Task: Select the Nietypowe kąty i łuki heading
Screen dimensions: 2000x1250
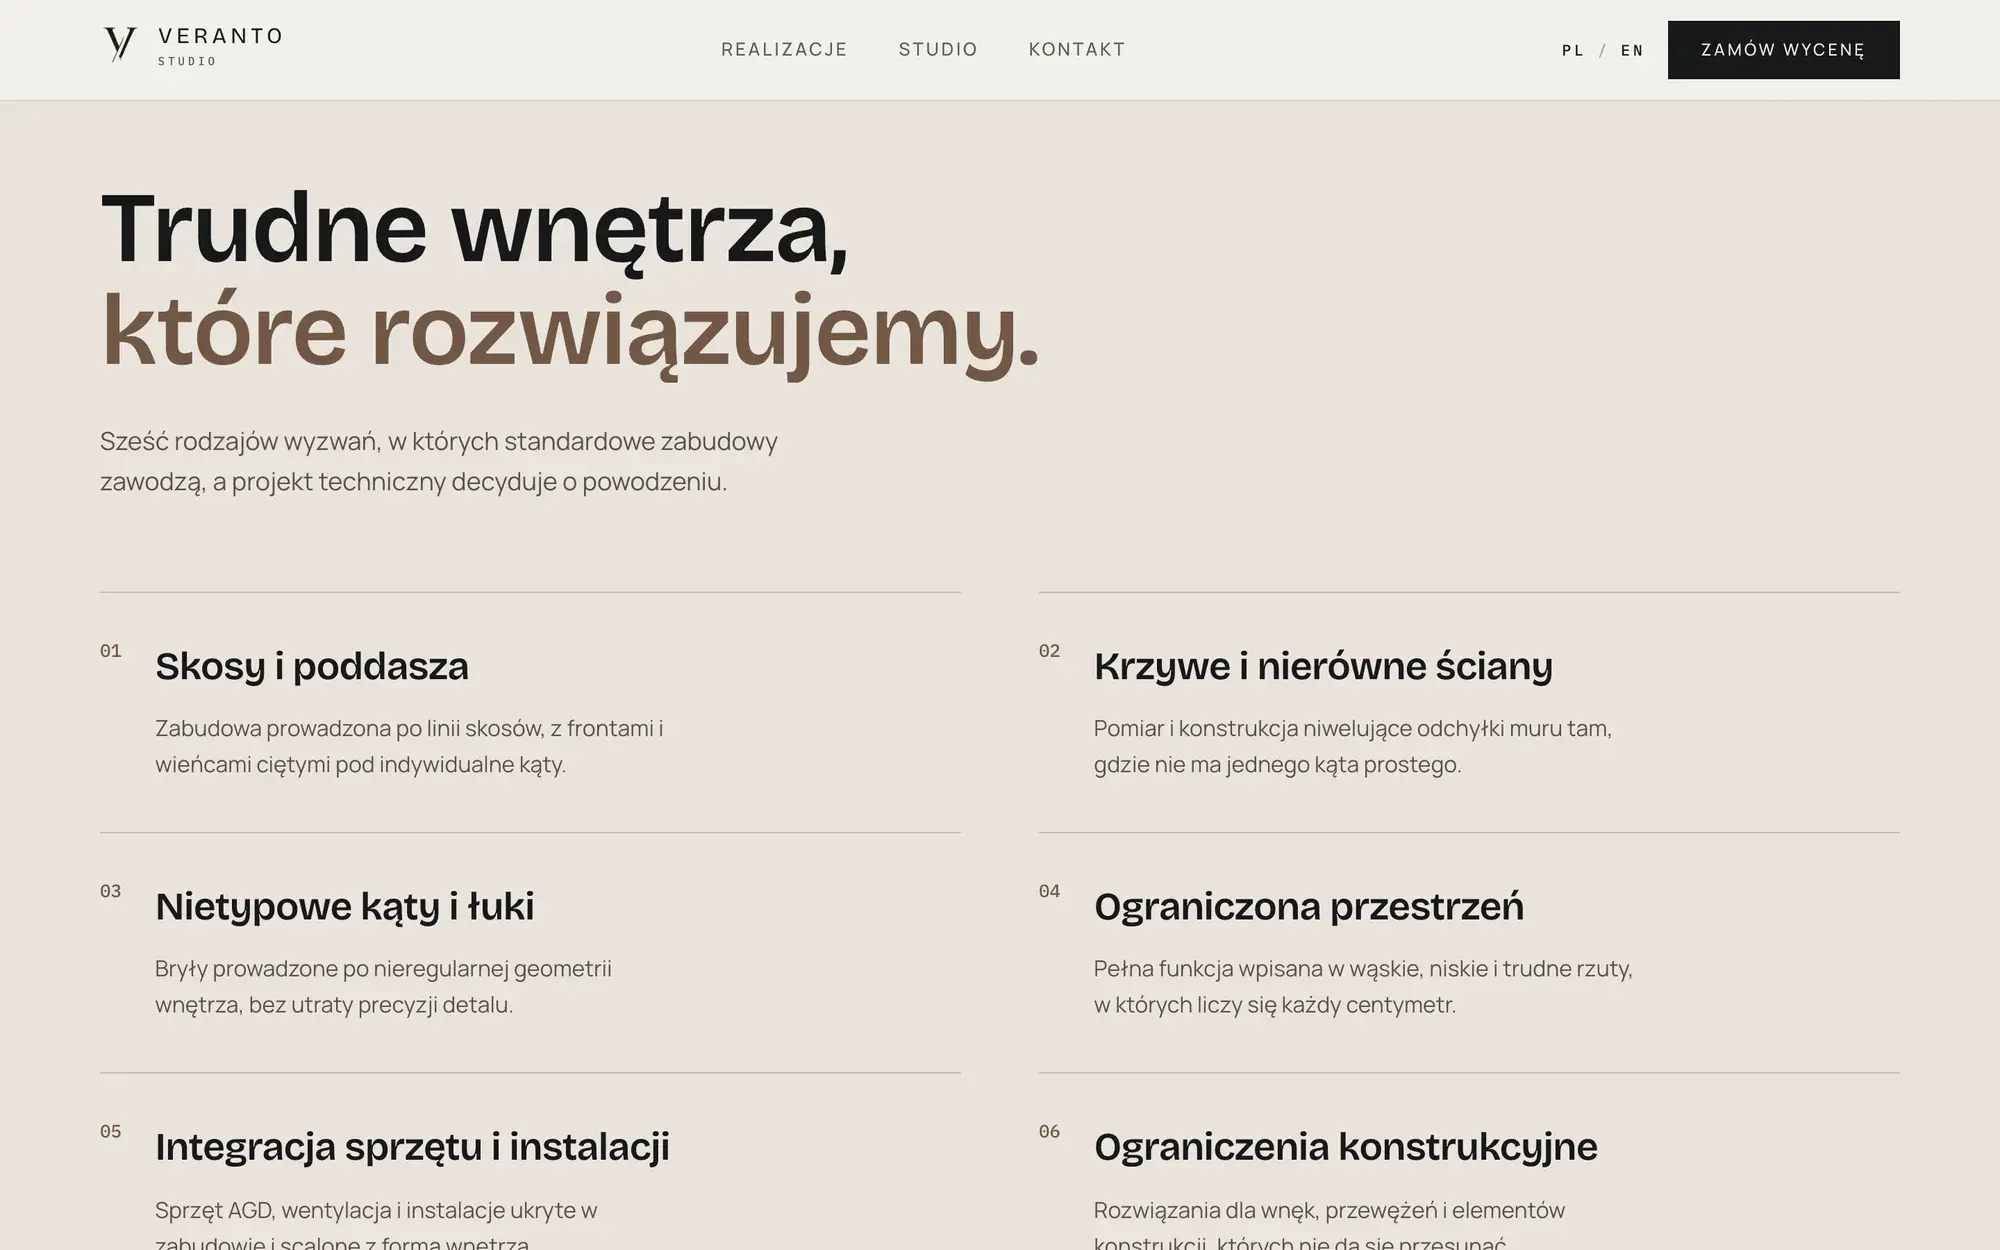Action: pyautogui.click(x=345, y=906)
